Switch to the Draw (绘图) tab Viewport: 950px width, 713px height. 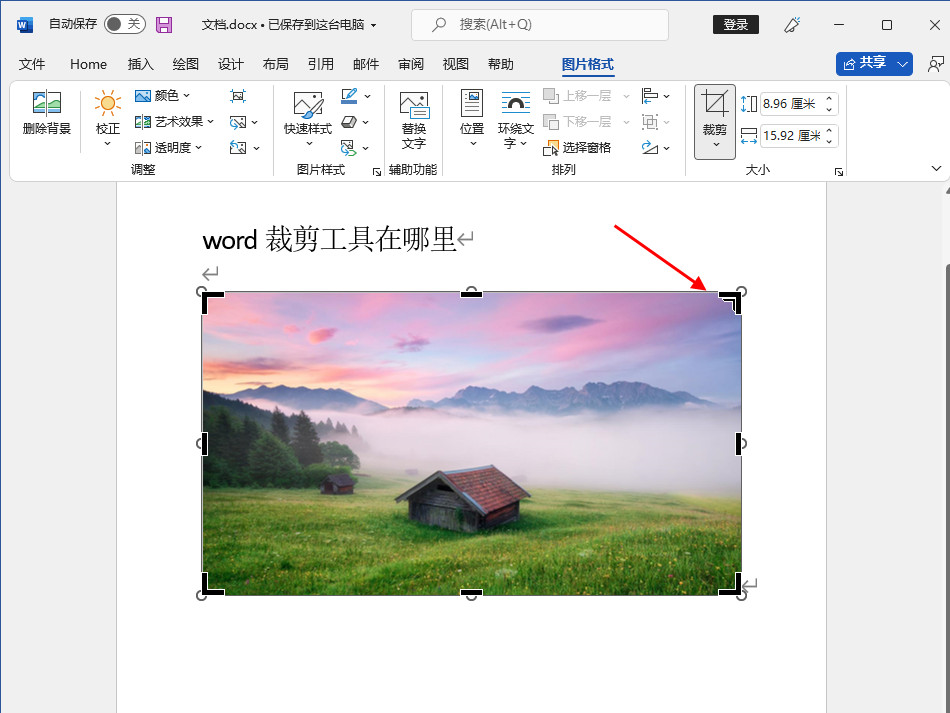(185, 64)
